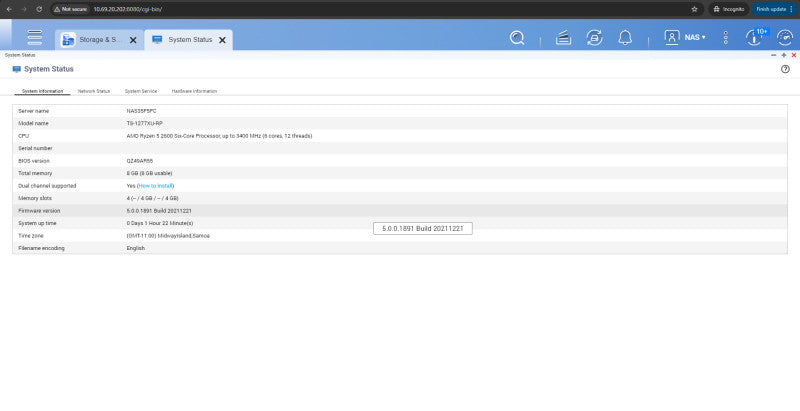Reload the page with the browser refresh icon
Viewport: 800px width, 411px height.
point(39,9)
